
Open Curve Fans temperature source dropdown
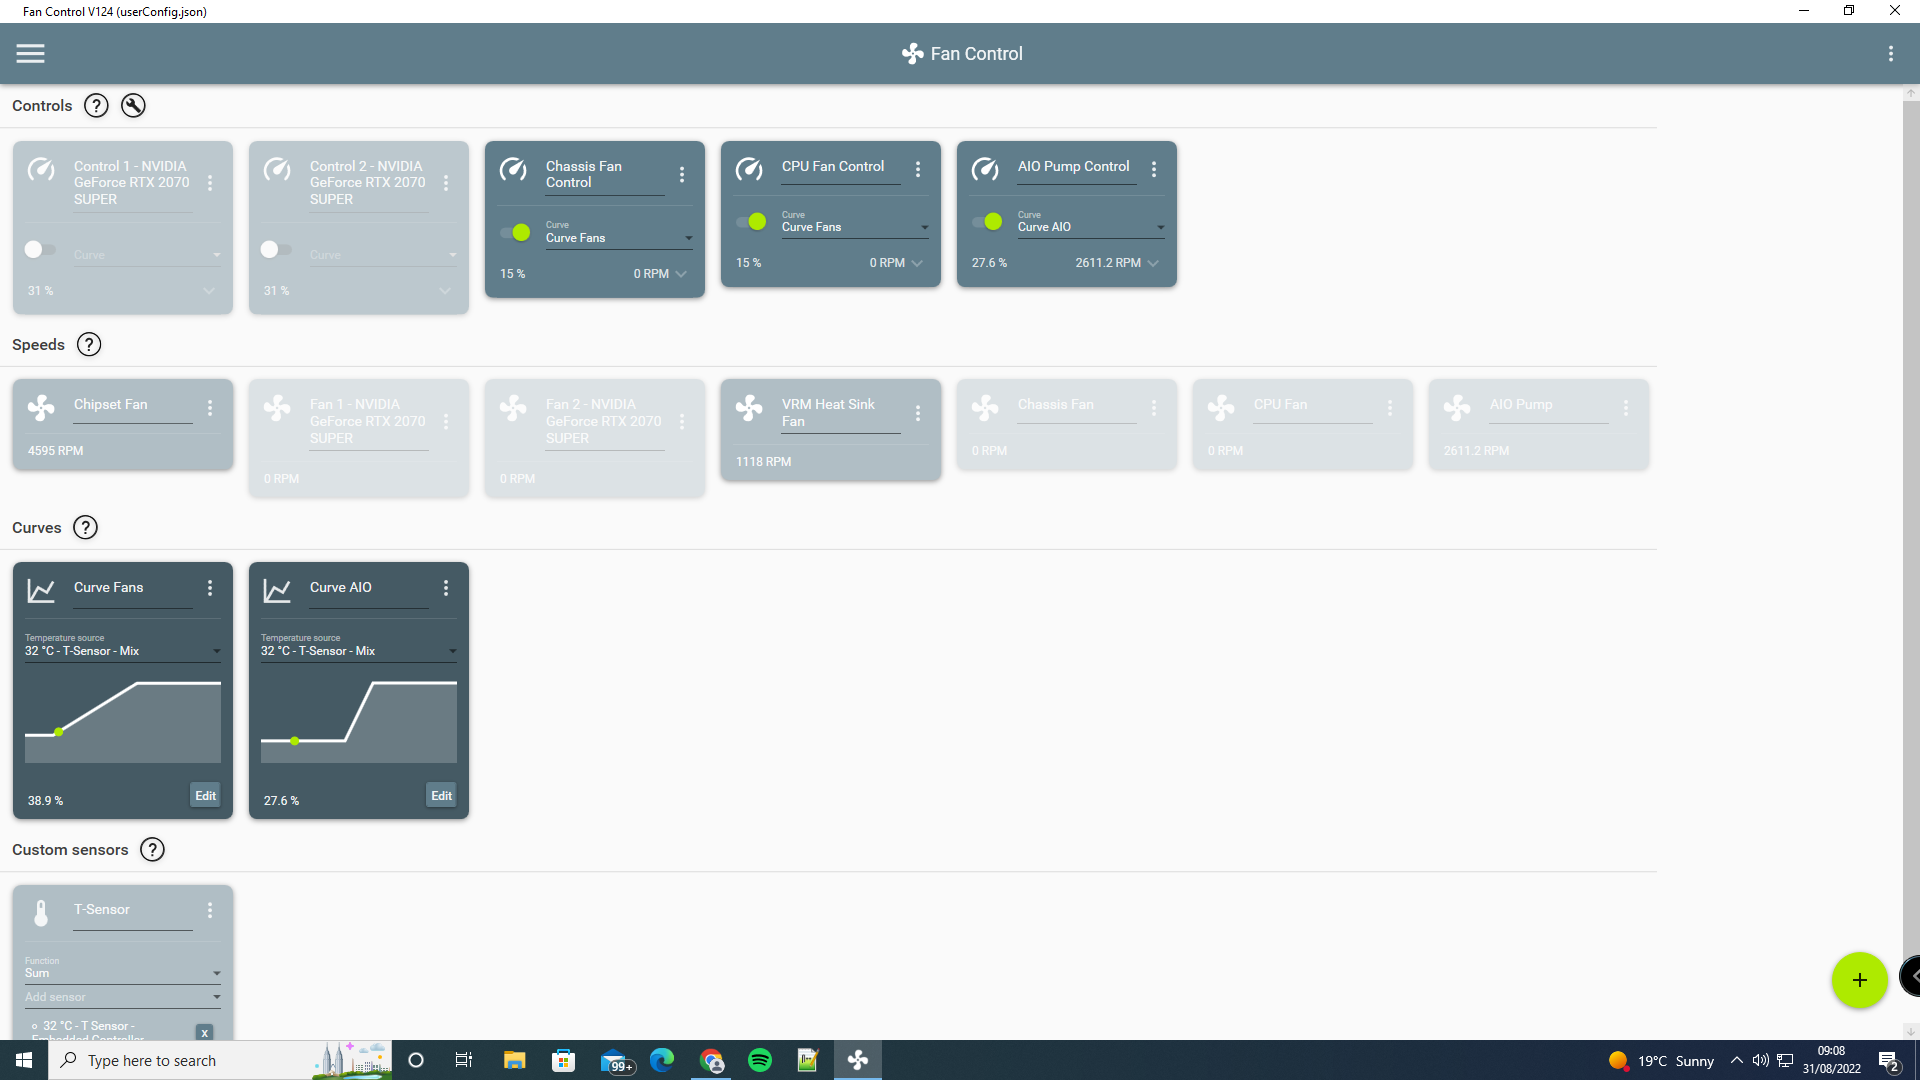click(x=122, y=651)
